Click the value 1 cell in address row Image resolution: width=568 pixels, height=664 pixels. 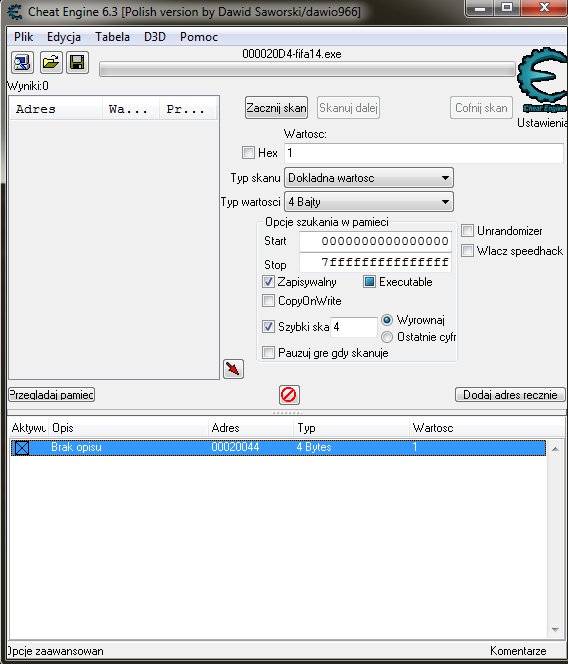(x=415, y=447)
